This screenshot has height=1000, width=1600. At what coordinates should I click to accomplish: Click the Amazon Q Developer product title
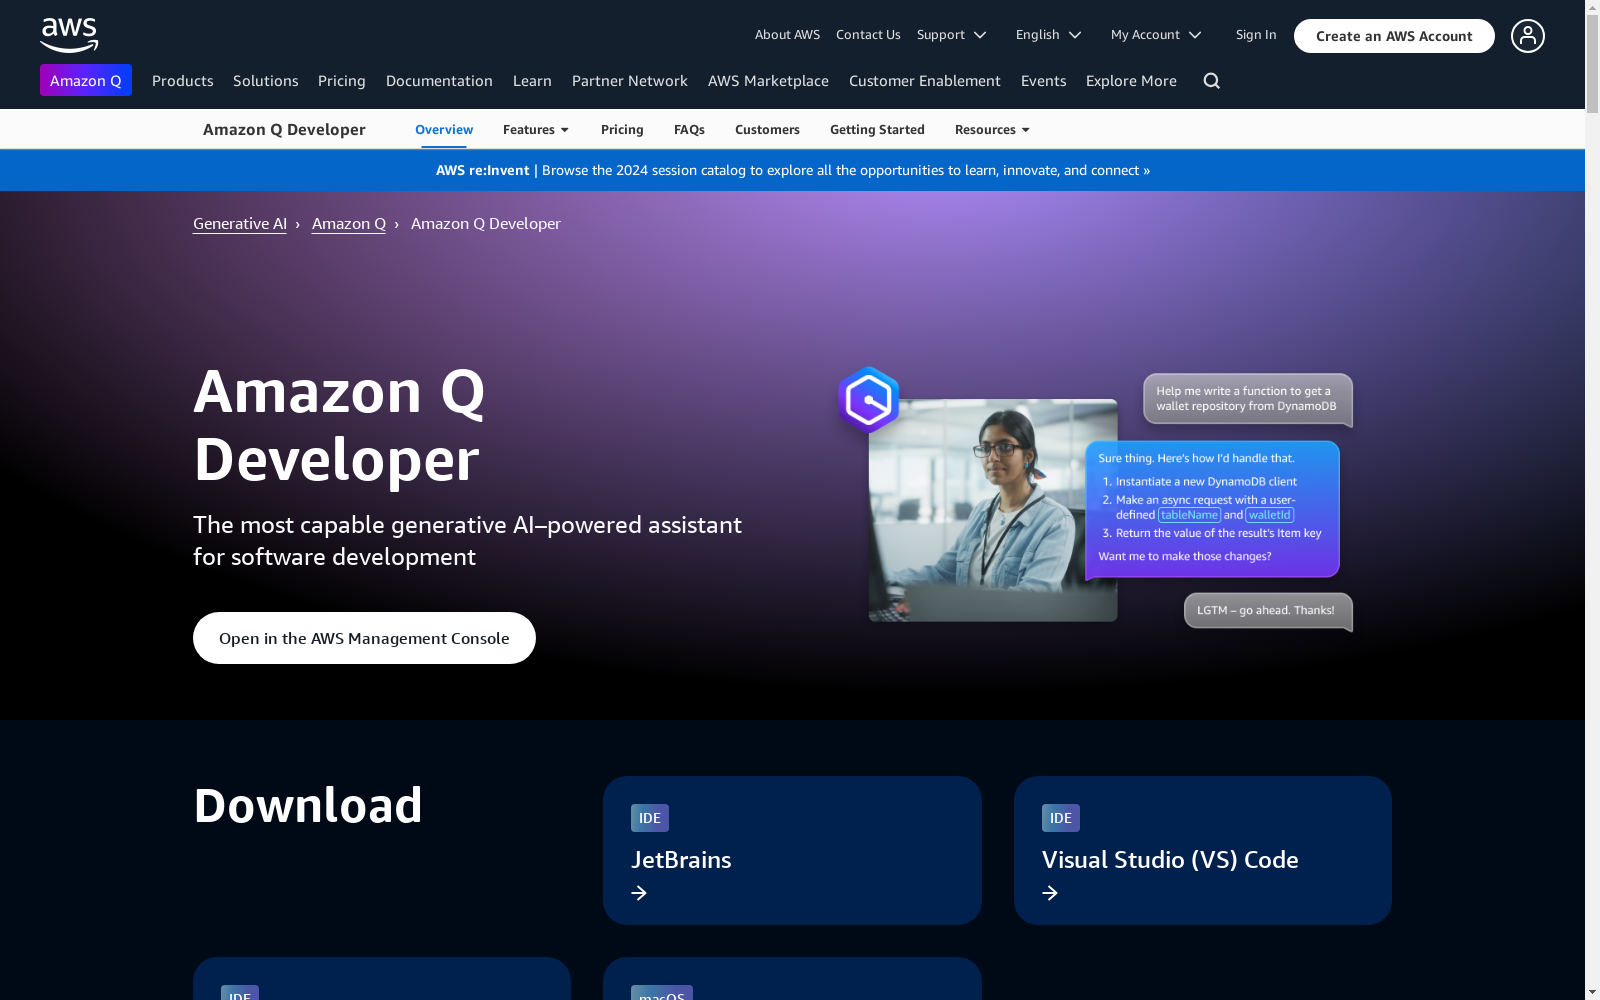tap(284, 130)
